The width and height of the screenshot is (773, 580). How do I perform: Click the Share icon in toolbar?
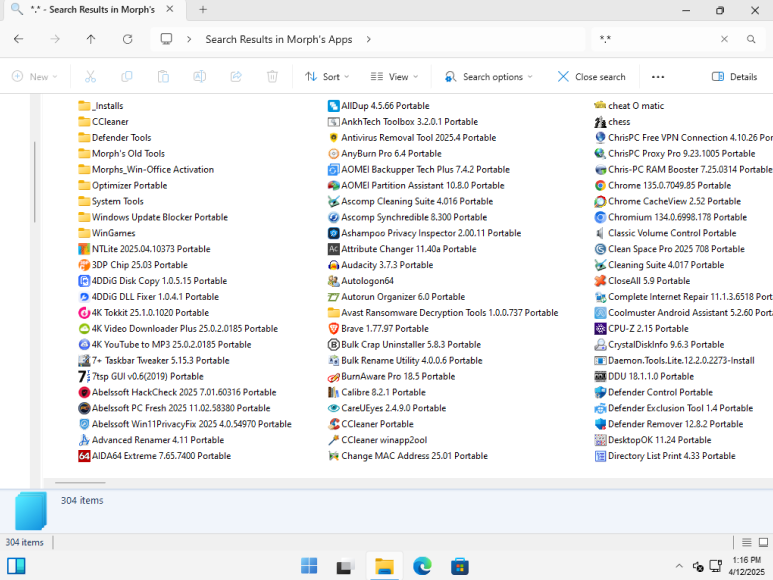coord(236,76)
